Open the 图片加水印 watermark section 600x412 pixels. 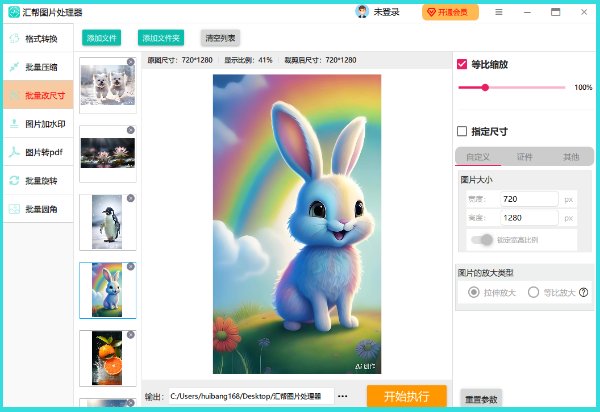(x=38, y=124)
